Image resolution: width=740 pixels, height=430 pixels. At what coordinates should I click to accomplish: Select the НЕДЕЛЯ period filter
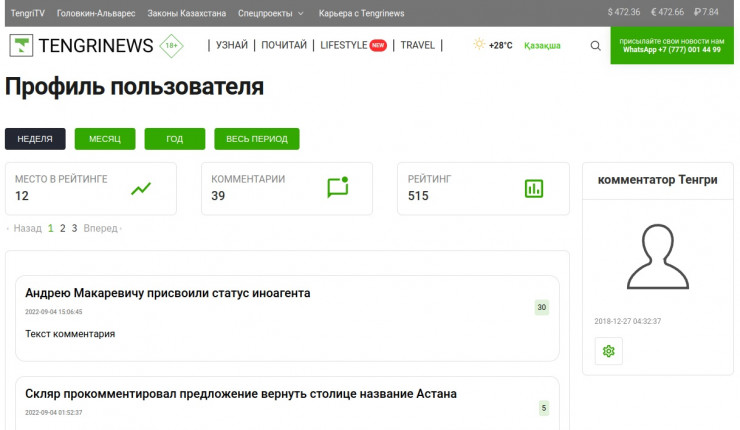point(35,139)
